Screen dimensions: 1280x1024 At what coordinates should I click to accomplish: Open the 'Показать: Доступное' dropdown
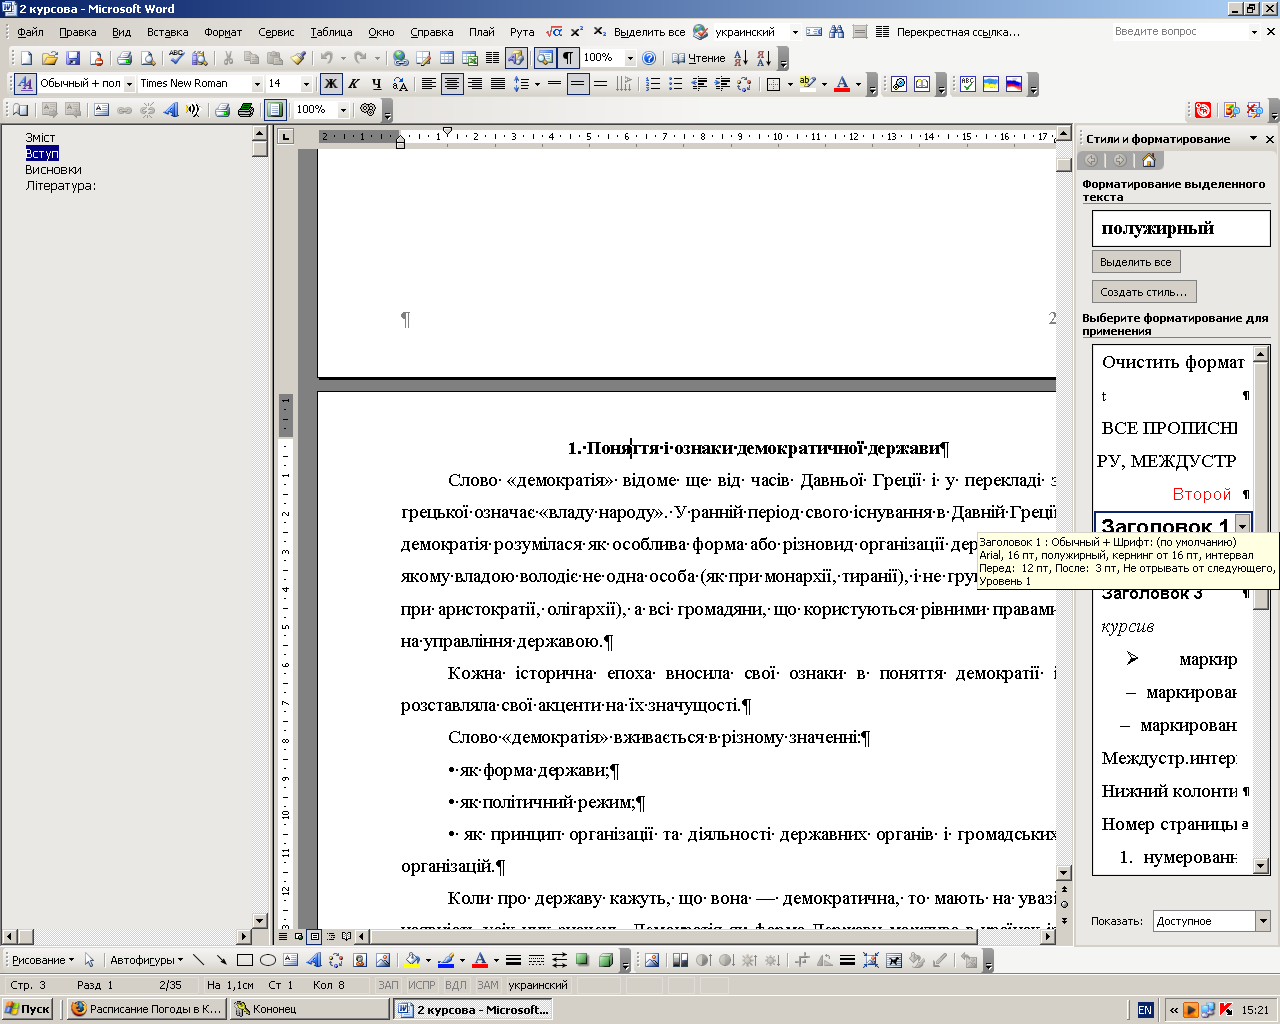click(1263, 921)
